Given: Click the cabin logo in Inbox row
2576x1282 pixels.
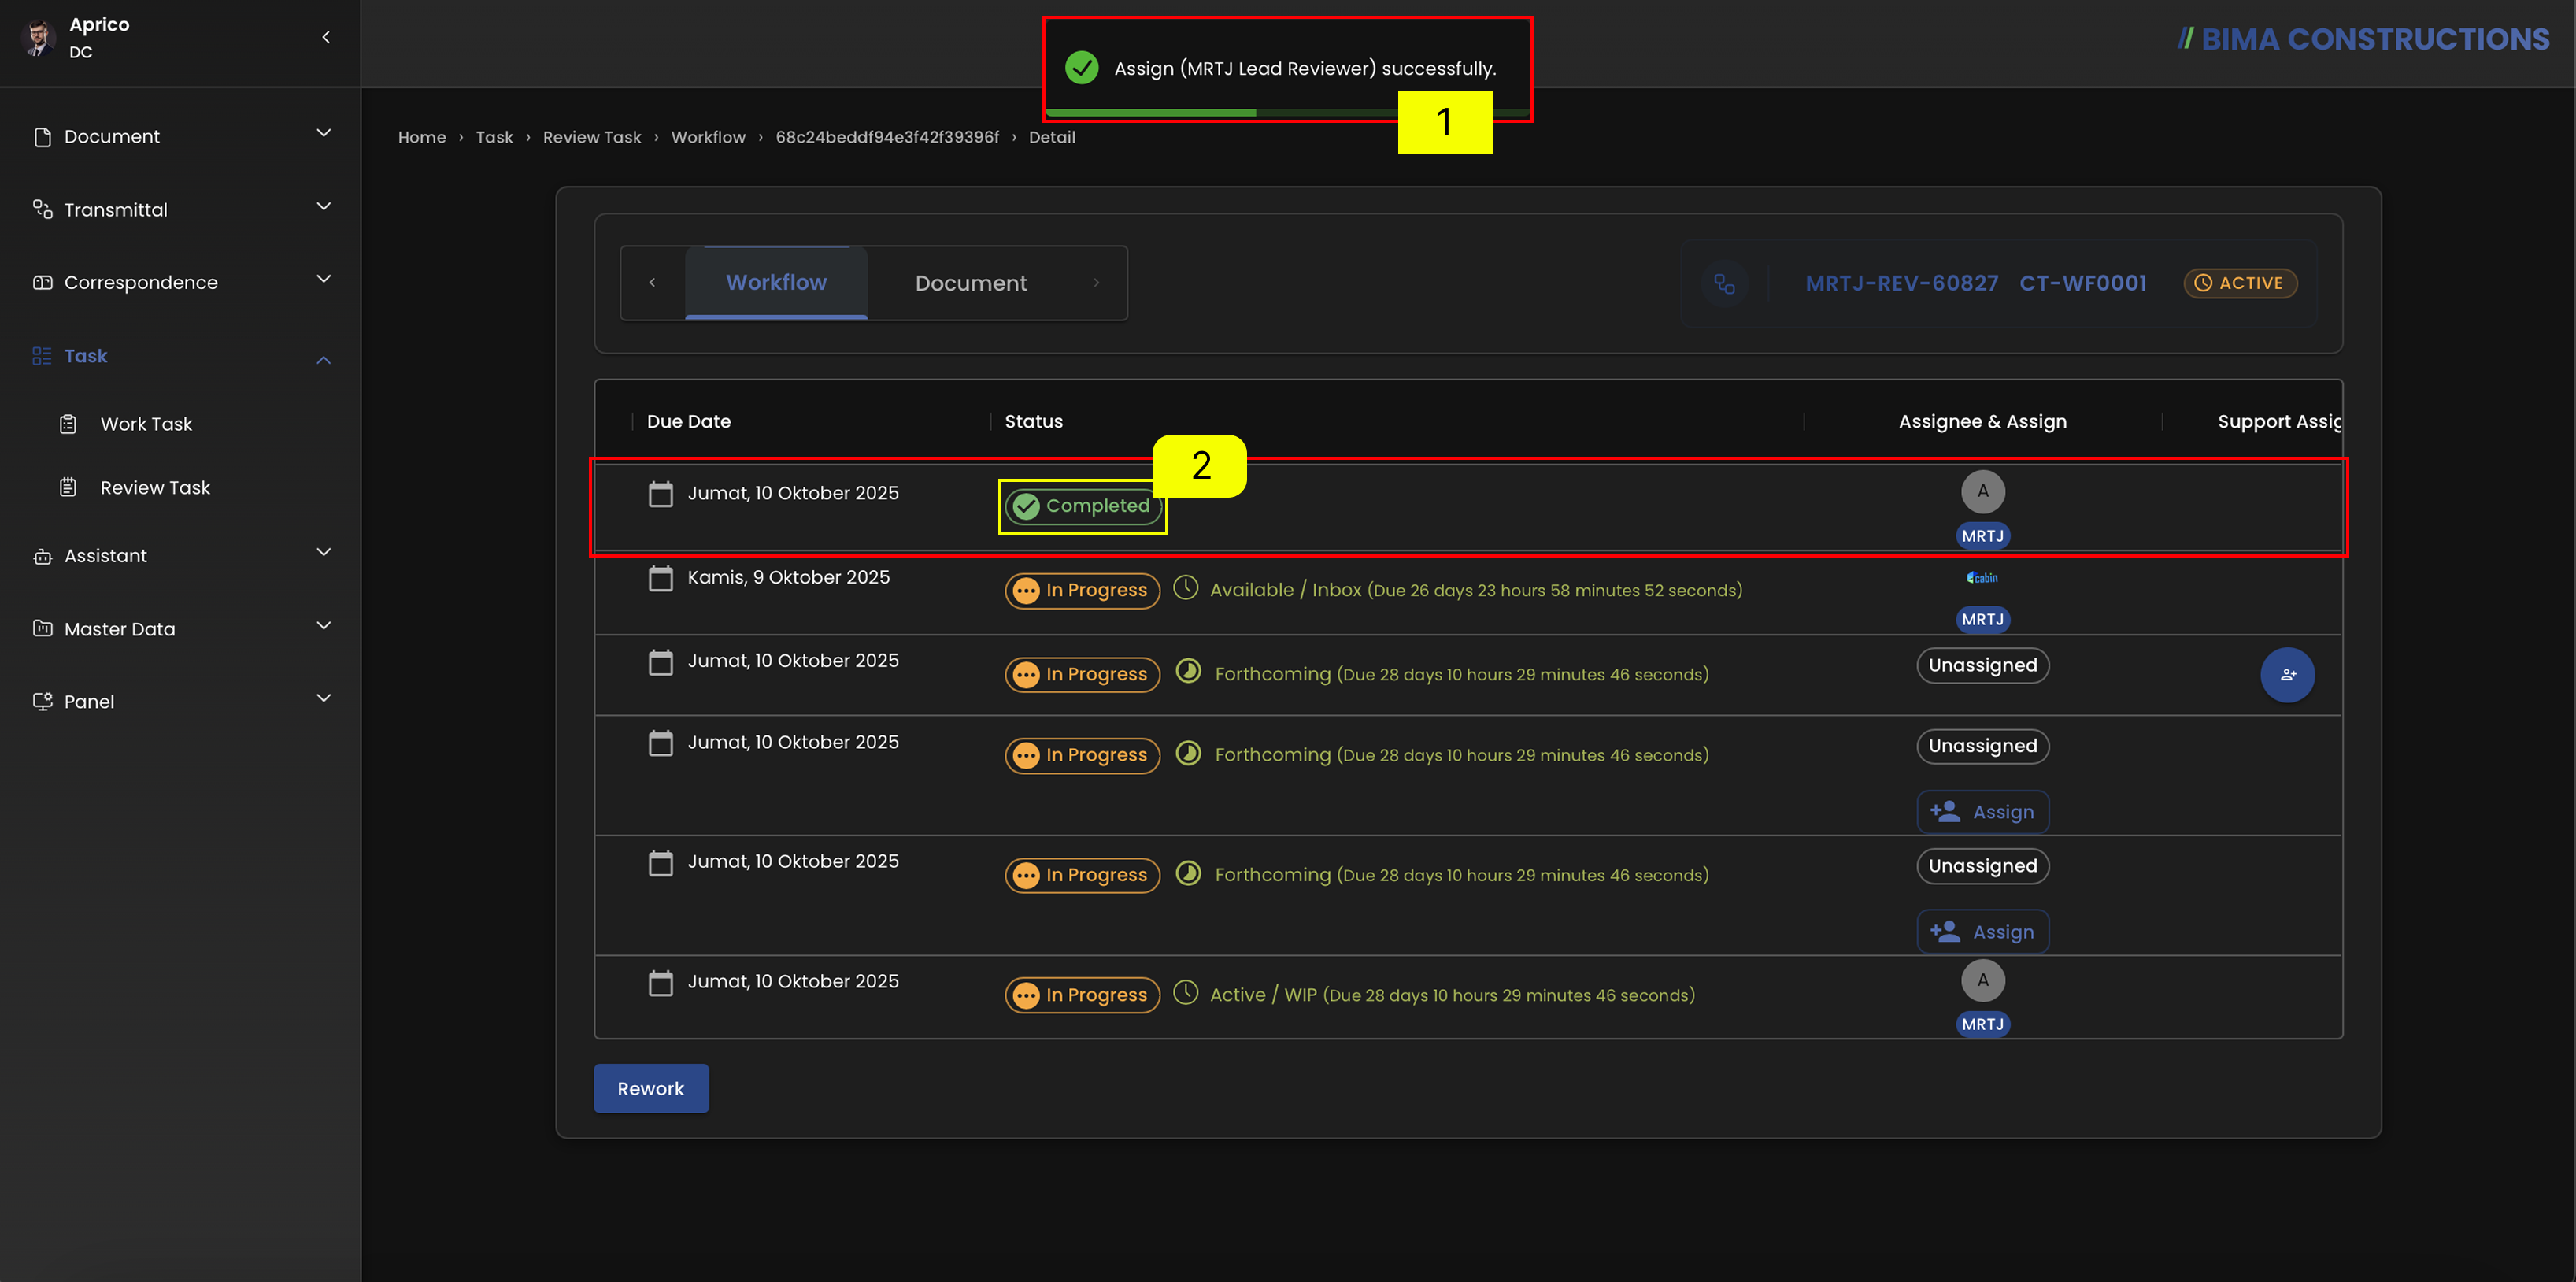Looking at the screenshot, I should point(1982,577).
